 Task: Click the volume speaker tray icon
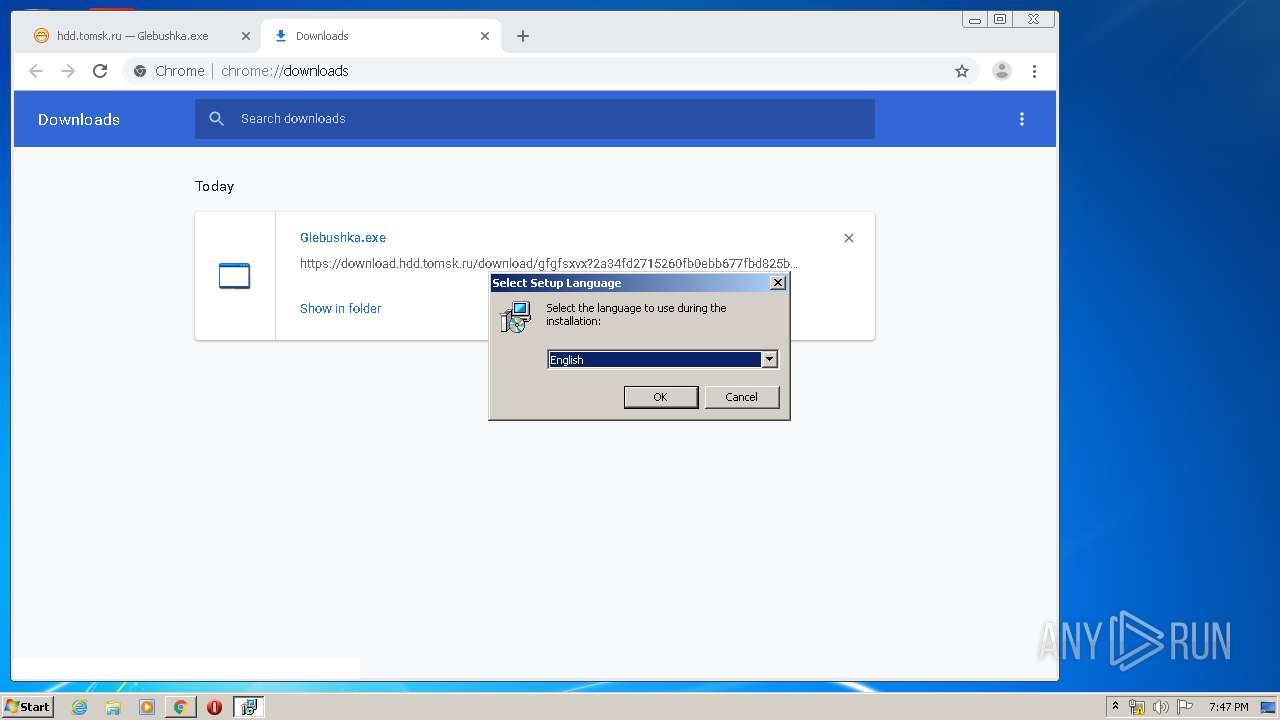coord(1160,707)
